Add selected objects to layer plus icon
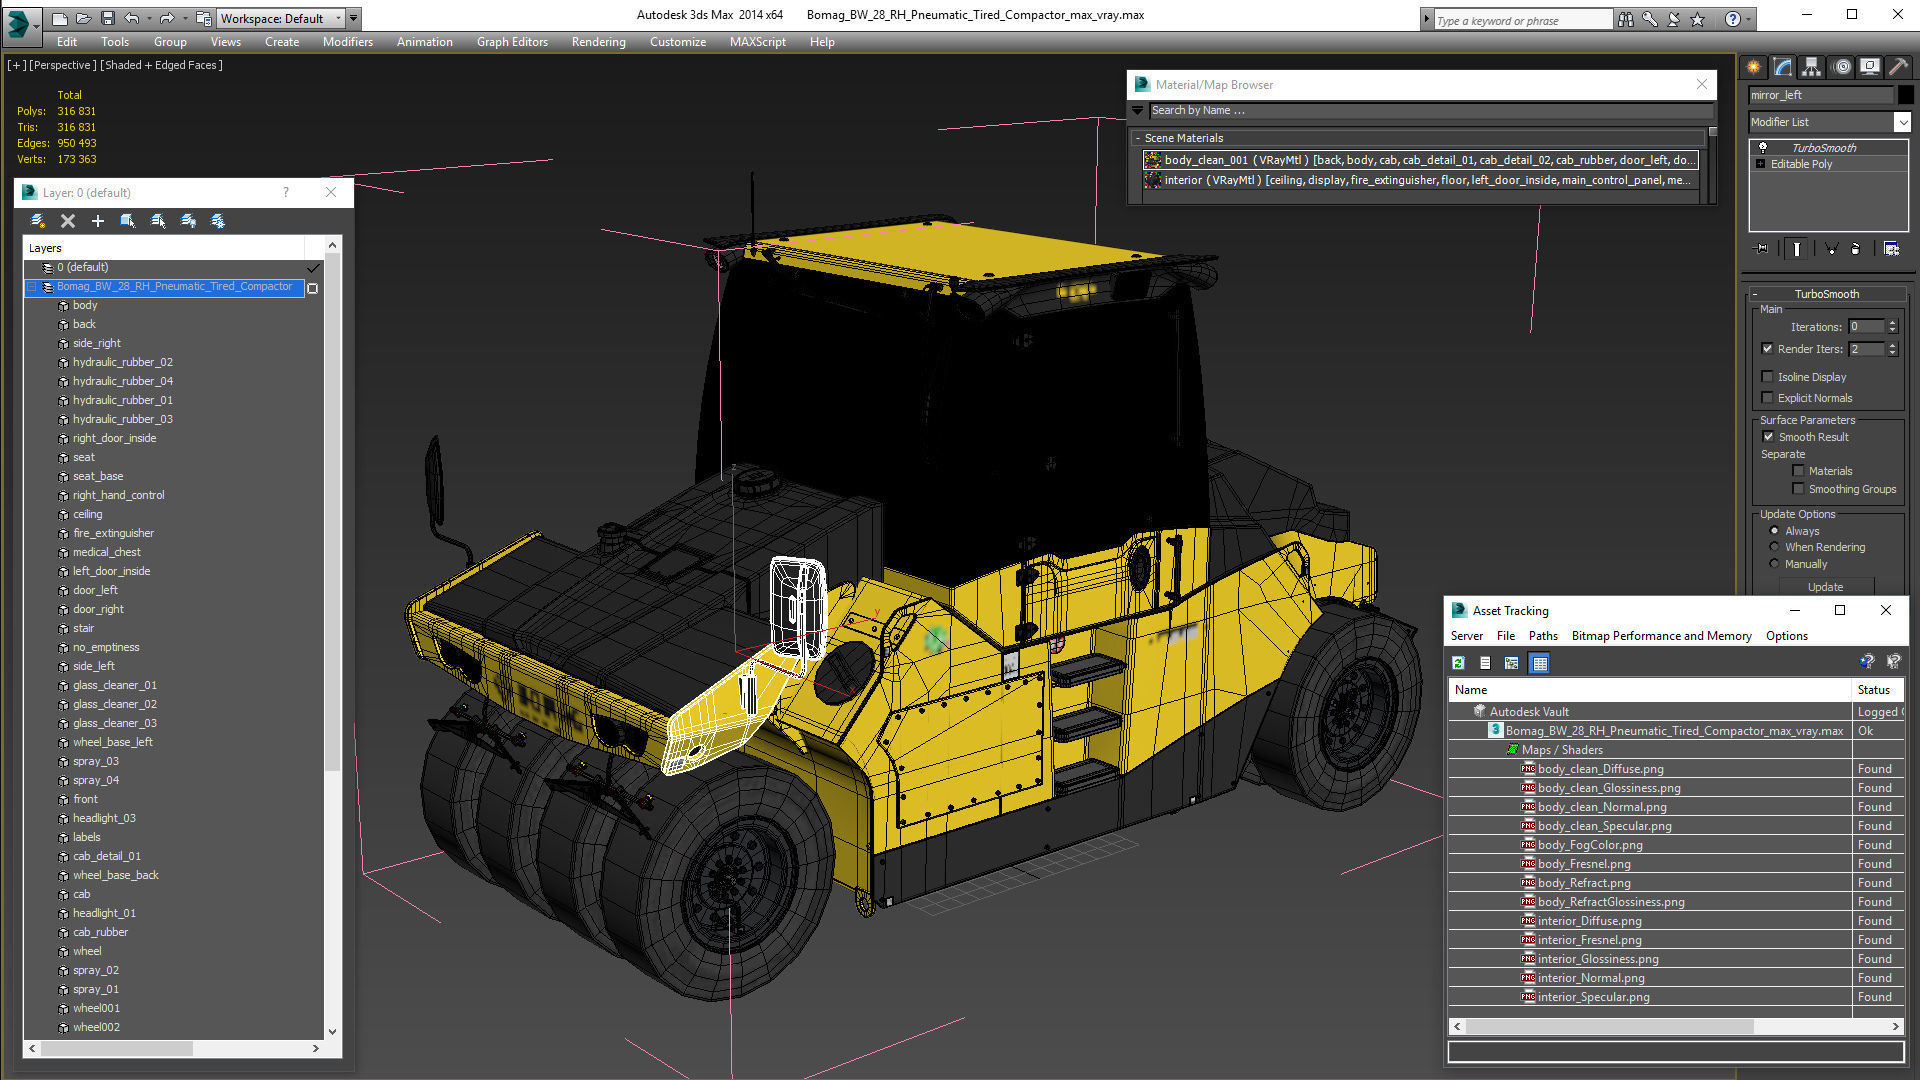The height and width of the screenshot is (1080, 1920). (98, 221)
